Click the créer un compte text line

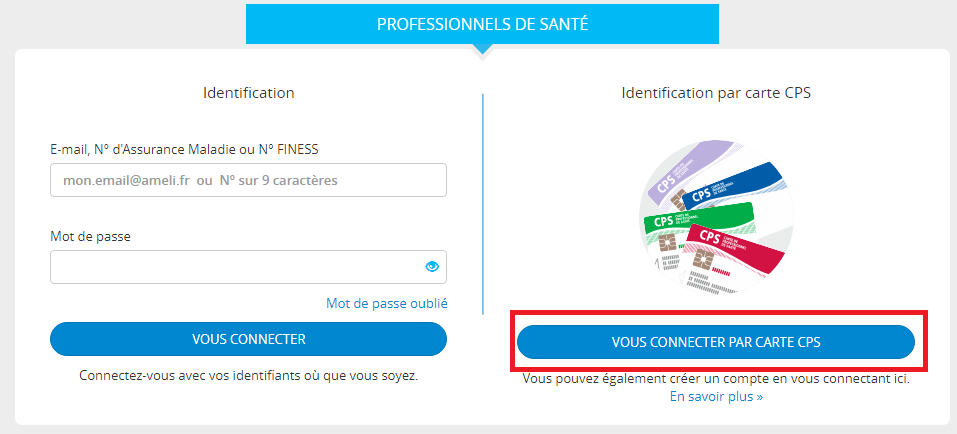pos(716,378)
